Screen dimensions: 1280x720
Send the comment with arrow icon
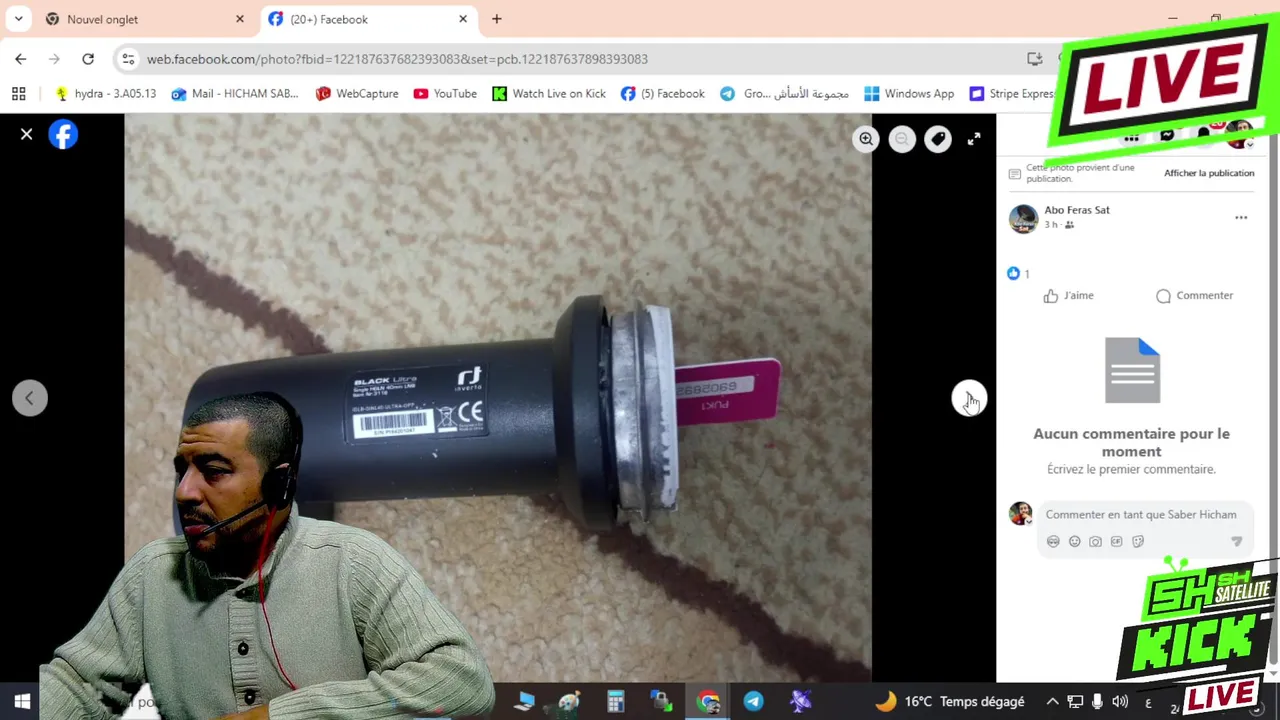(1236, 541)
